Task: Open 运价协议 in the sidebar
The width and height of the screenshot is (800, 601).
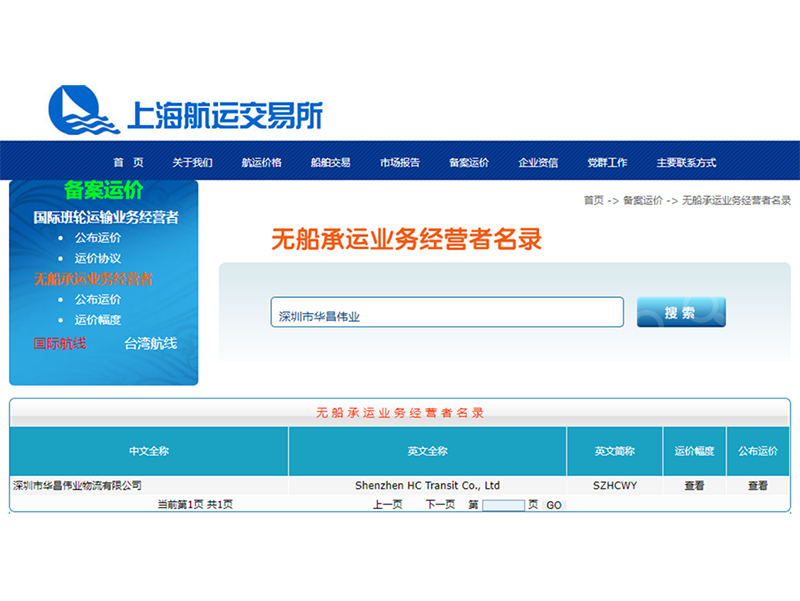Action: (x=98, y=258)
